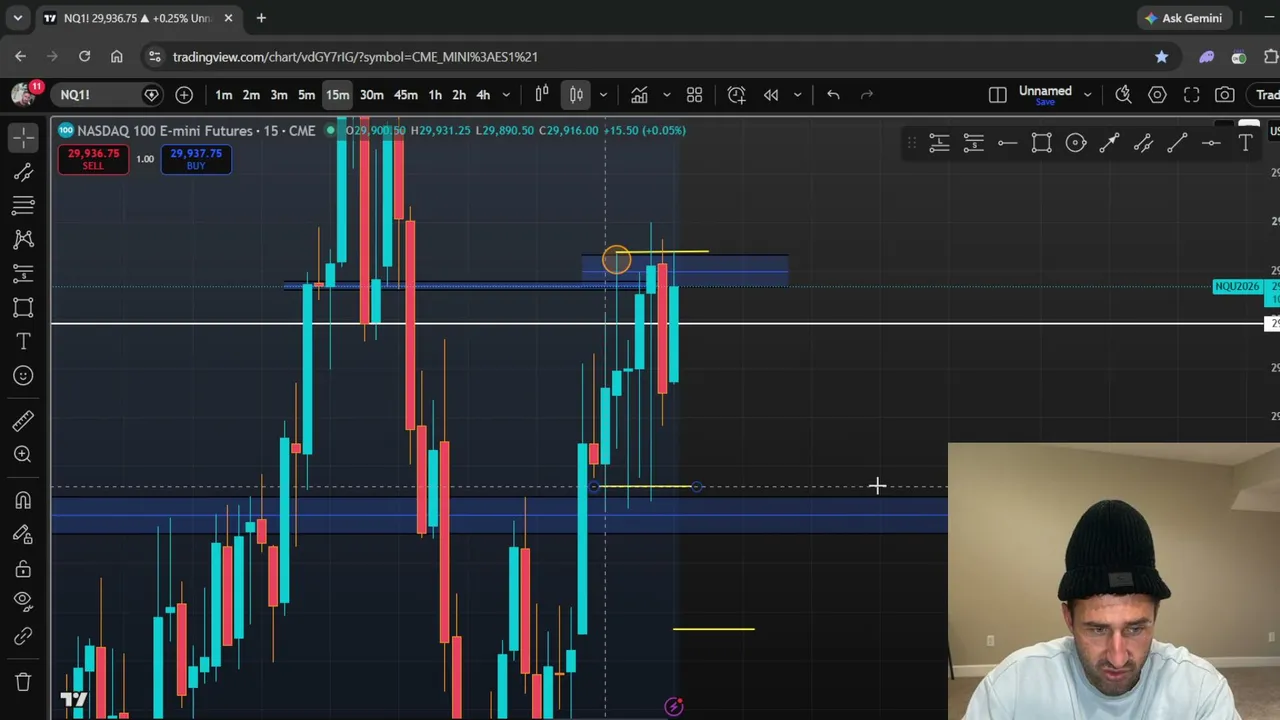
Task: Bookmark page with the star icon
Action: coord(1162,57)
